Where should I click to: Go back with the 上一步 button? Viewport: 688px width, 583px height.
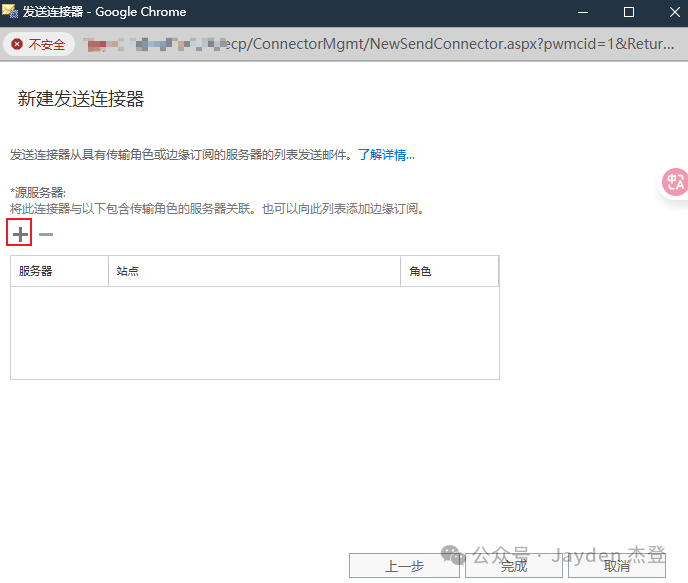click(x=404, y=566)
